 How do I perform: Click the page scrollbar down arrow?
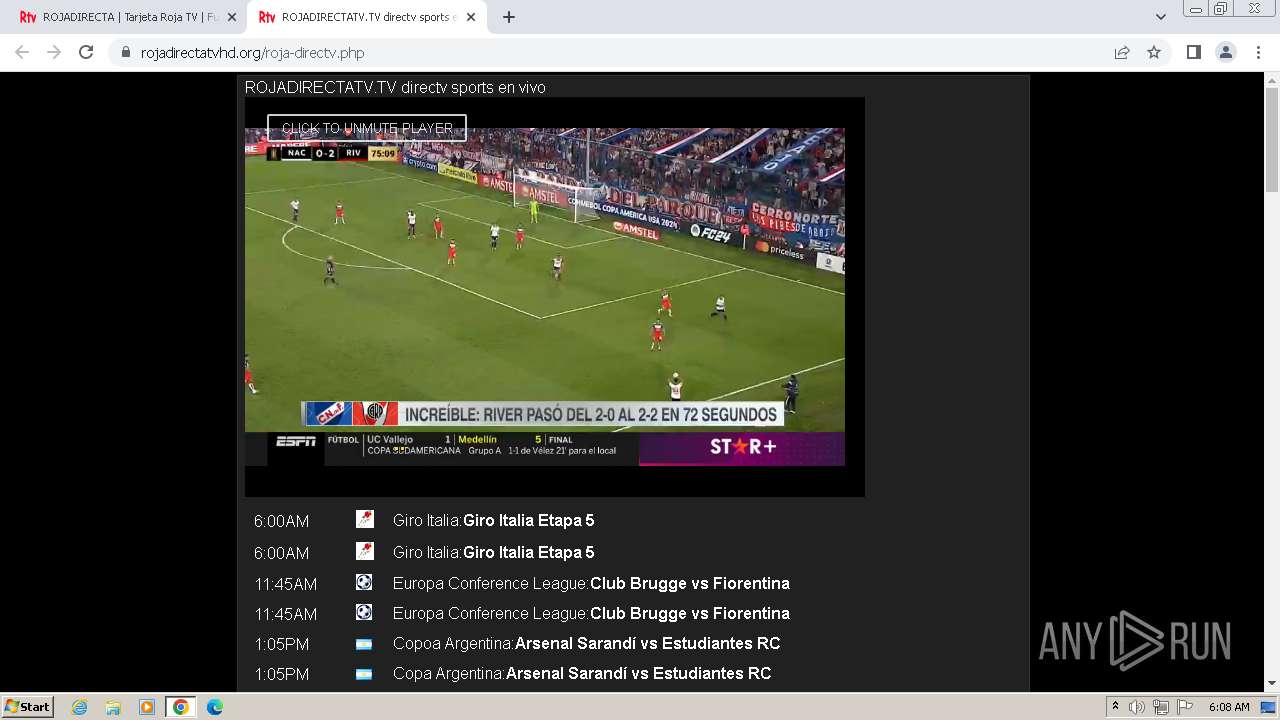coord(1272,684)
